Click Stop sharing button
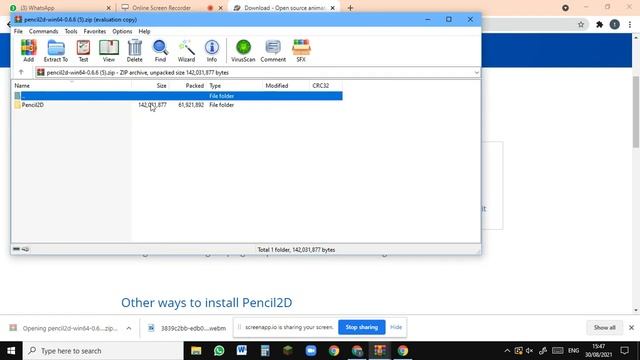 click(x=362, y=327)
